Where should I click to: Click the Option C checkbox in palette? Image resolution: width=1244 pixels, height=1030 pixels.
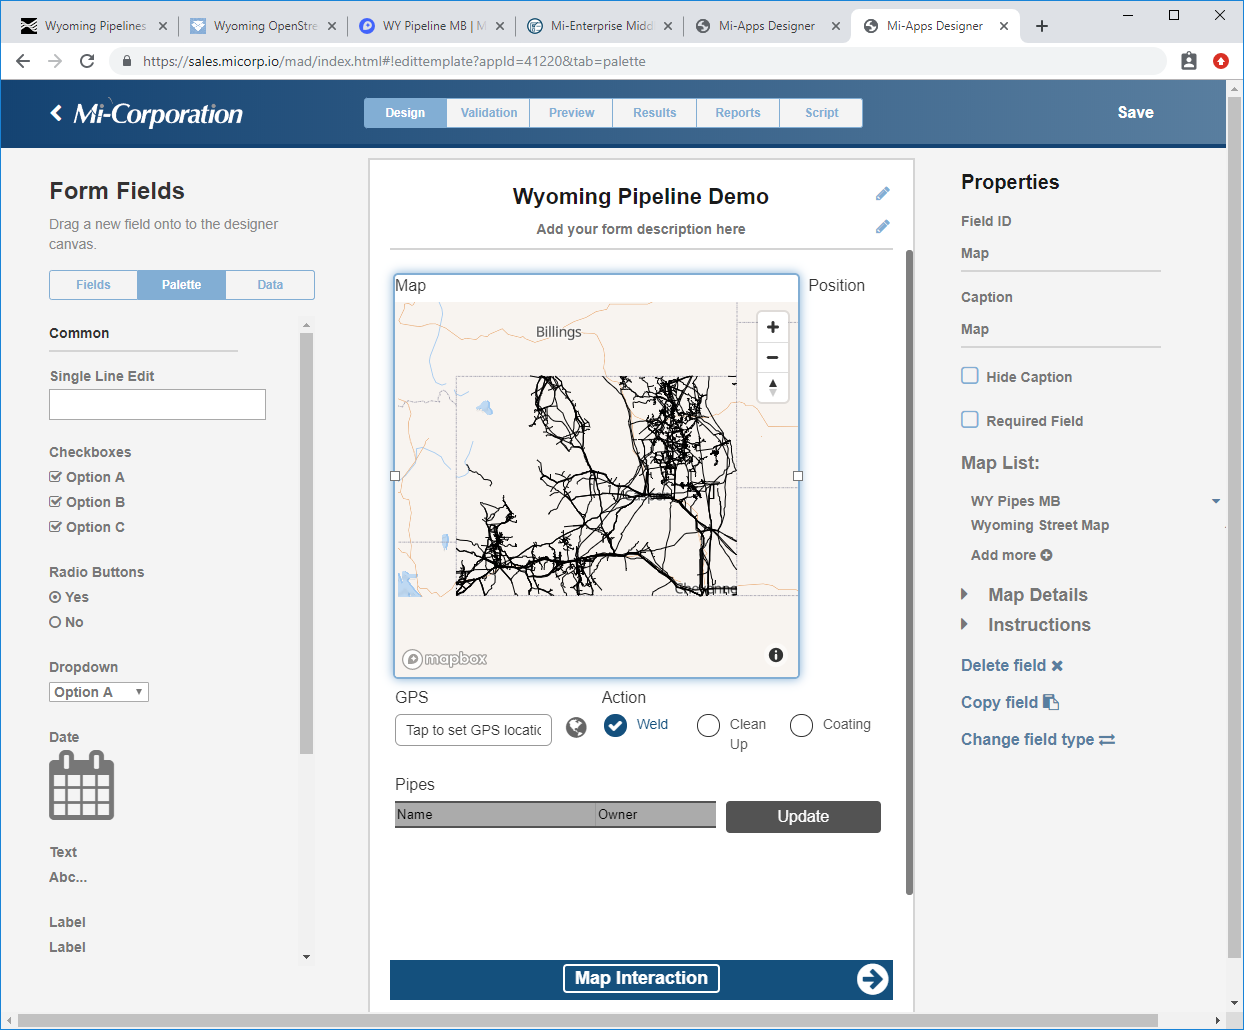(56, 527)
